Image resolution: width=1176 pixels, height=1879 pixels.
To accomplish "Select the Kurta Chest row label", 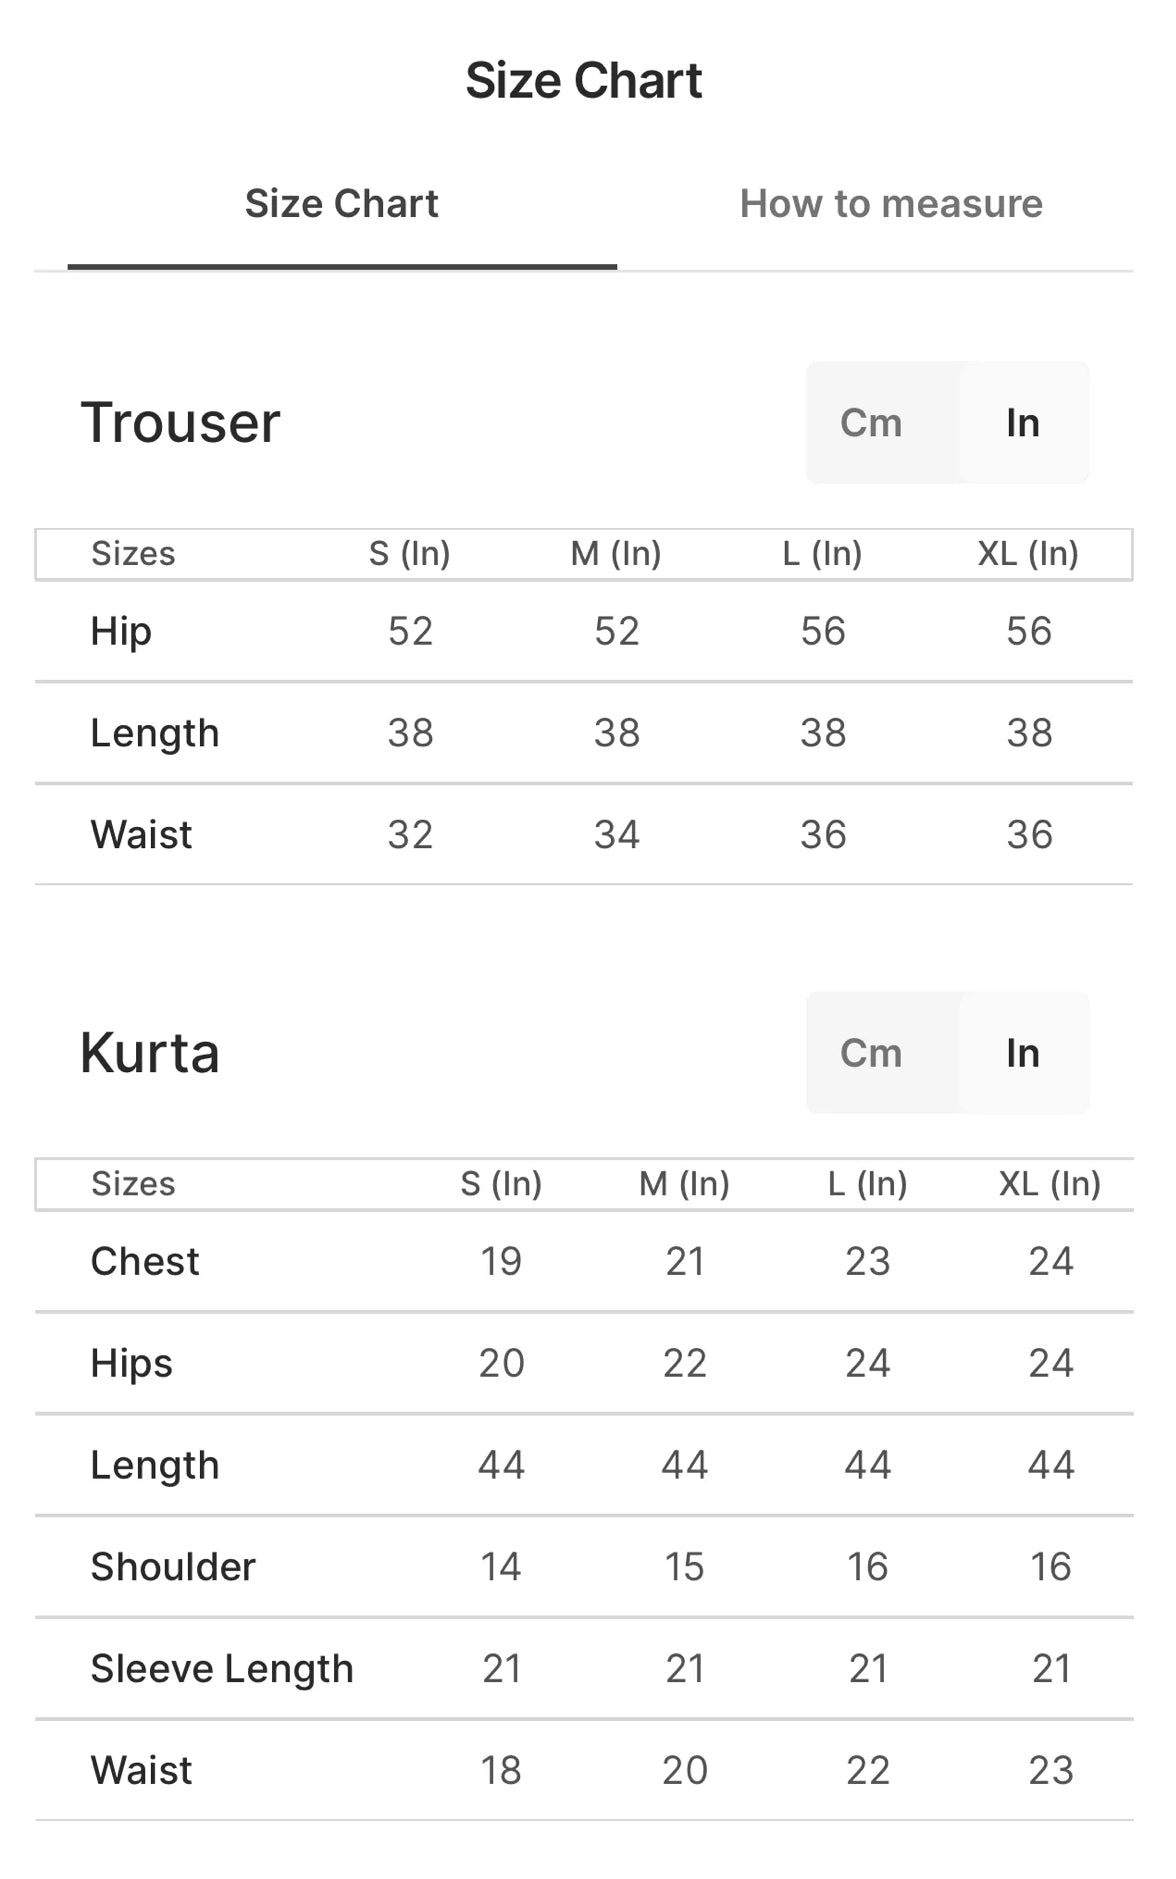I will coord(145,1262).
